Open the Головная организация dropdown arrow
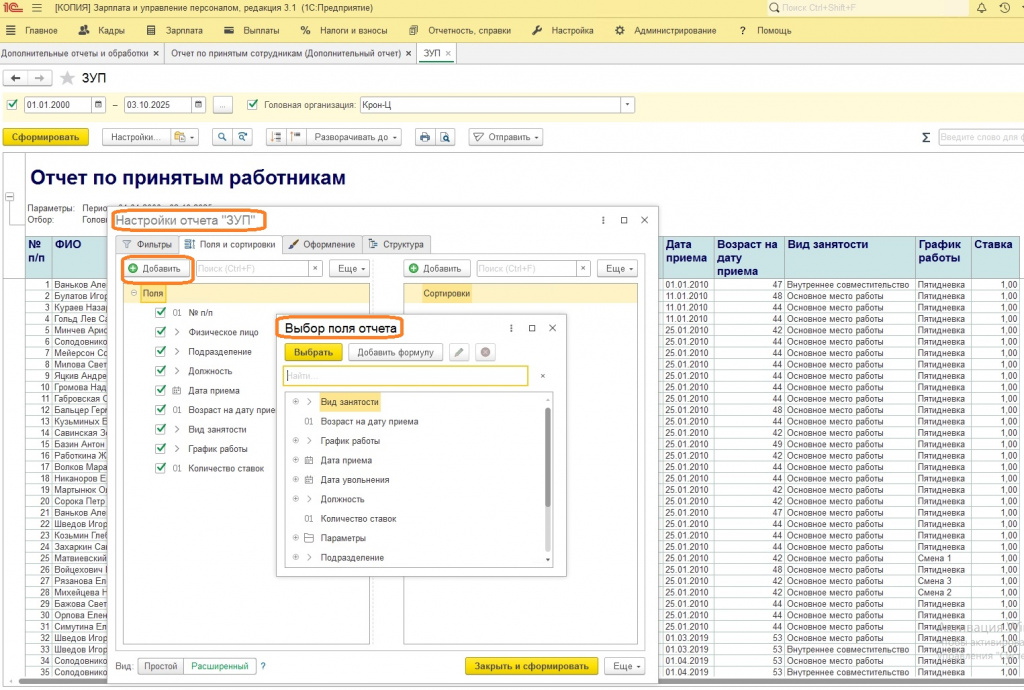Image resolution: width=1024 pixels, height=690 pixels. coord(627,104)
